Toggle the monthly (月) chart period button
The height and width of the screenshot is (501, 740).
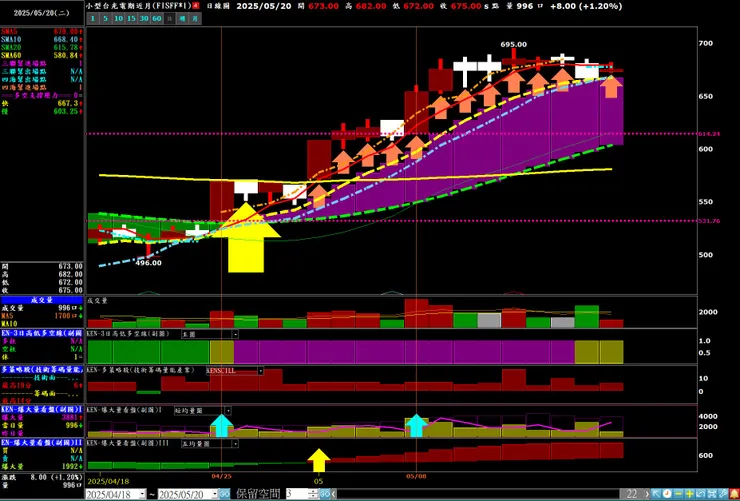195,18
